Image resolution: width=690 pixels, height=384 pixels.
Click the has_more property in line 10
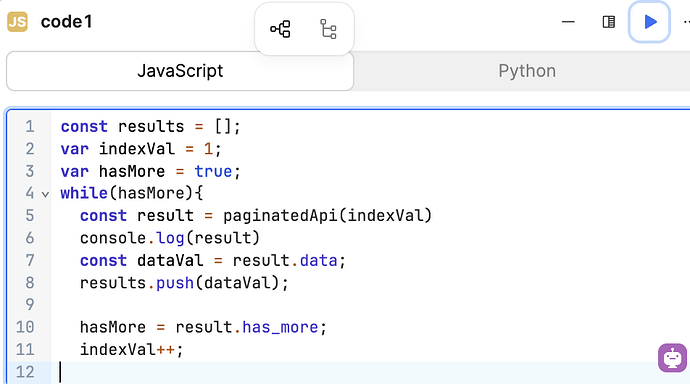point(280,327)
